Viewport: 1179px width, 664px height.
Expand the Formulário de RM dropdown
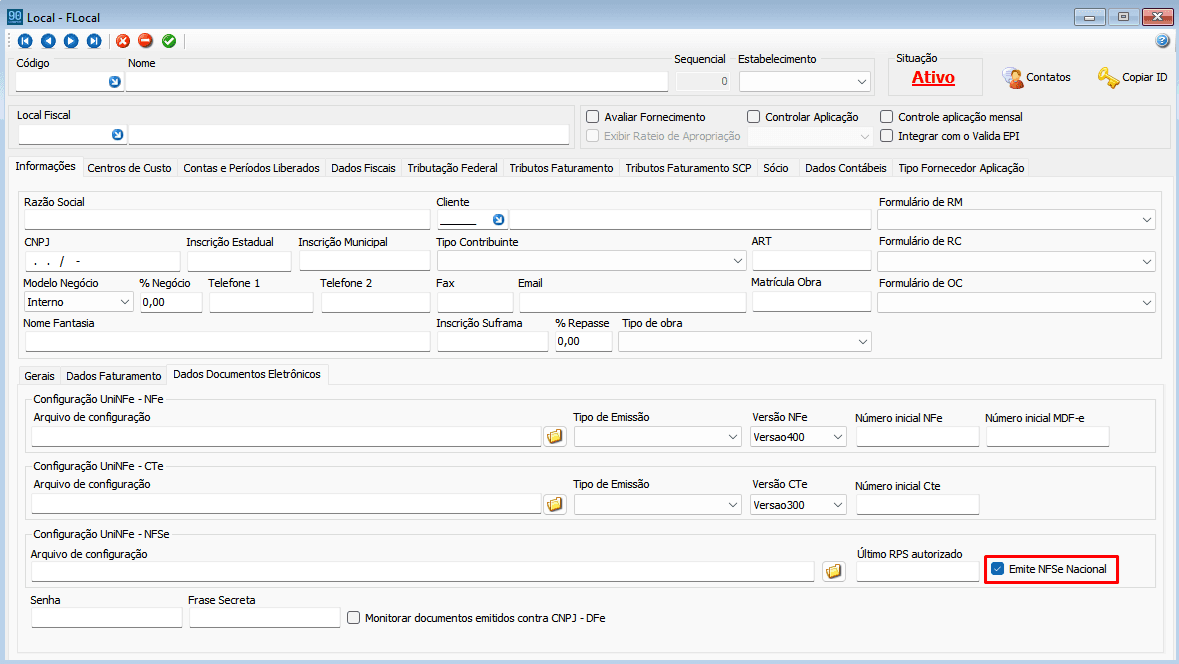[1147, 220]
